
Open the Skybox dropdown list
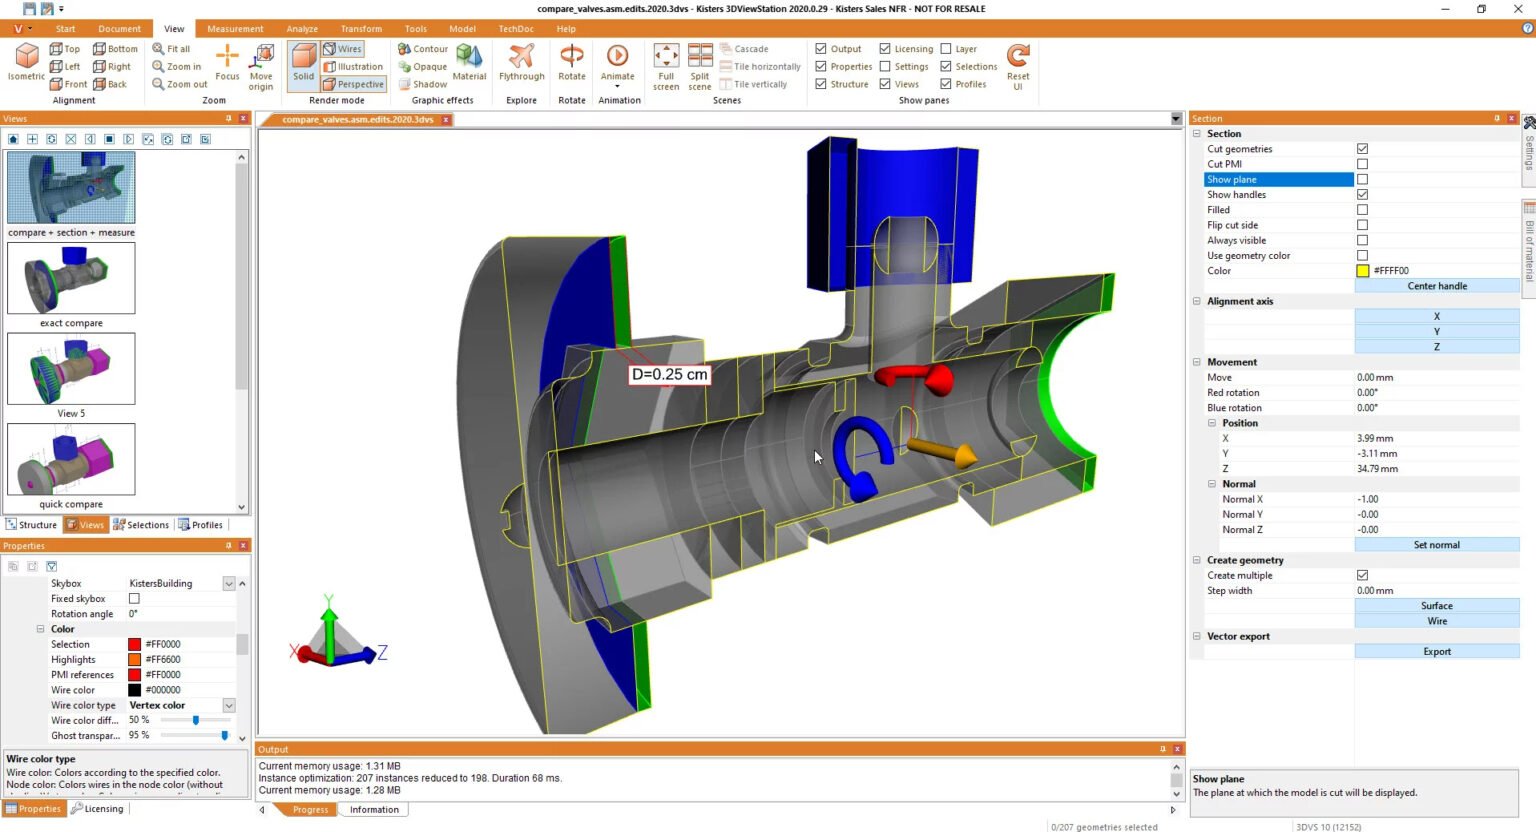(229, 584)
